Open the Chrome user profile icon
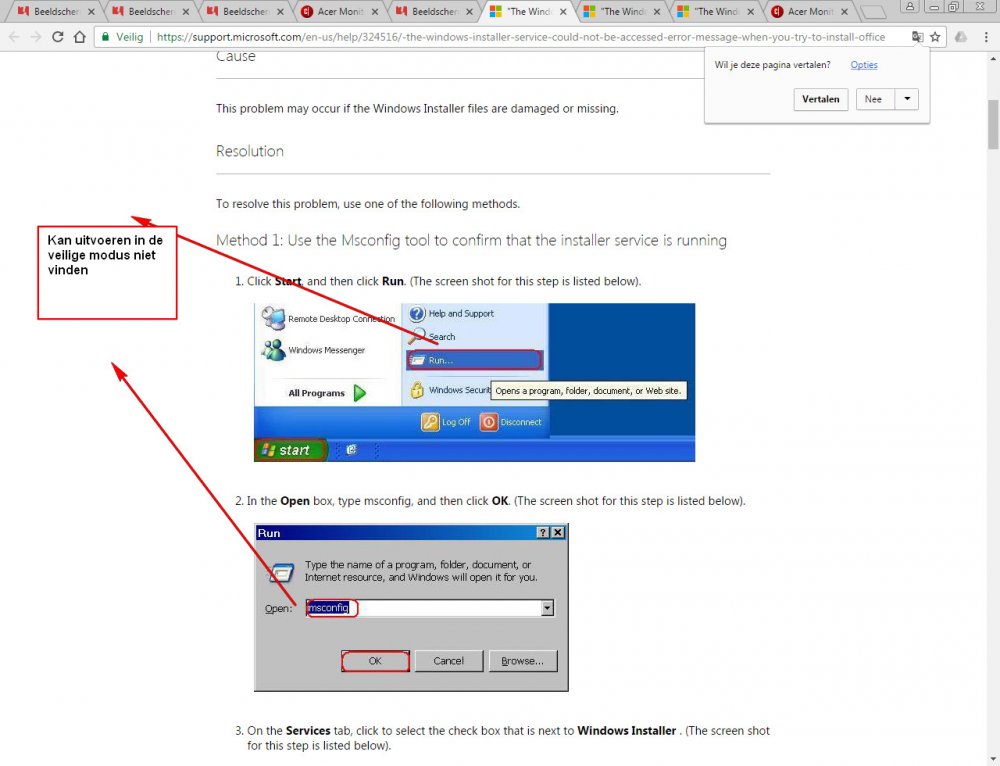Image resolution: width=1000 pixels, height=766 pixels. [x=909, y=7]
